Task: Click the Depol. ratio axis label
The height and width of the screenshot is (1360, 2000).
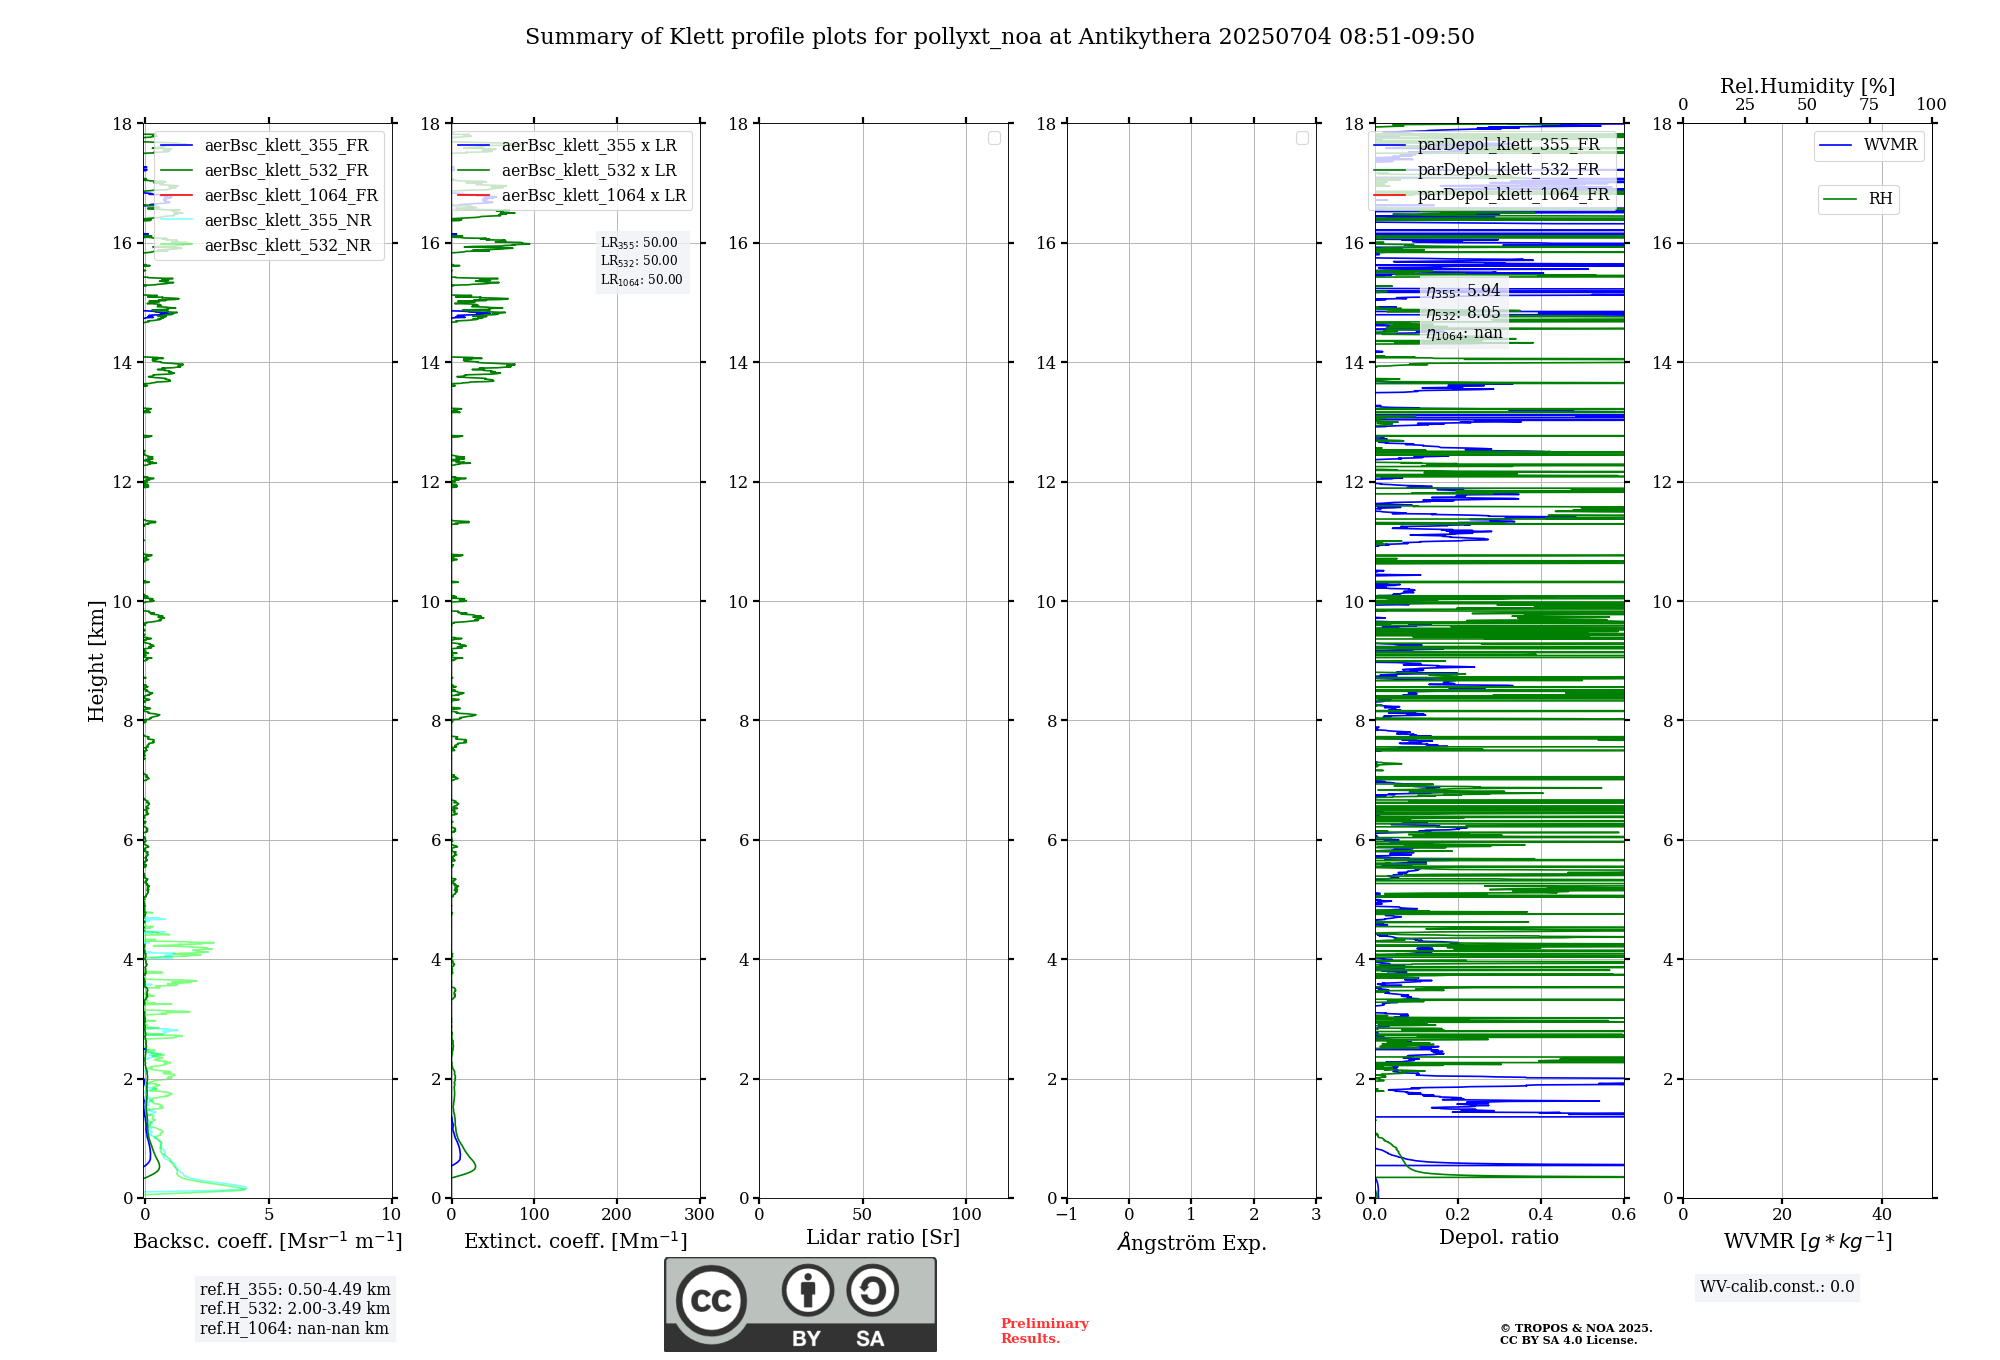Action: 1499,1238
